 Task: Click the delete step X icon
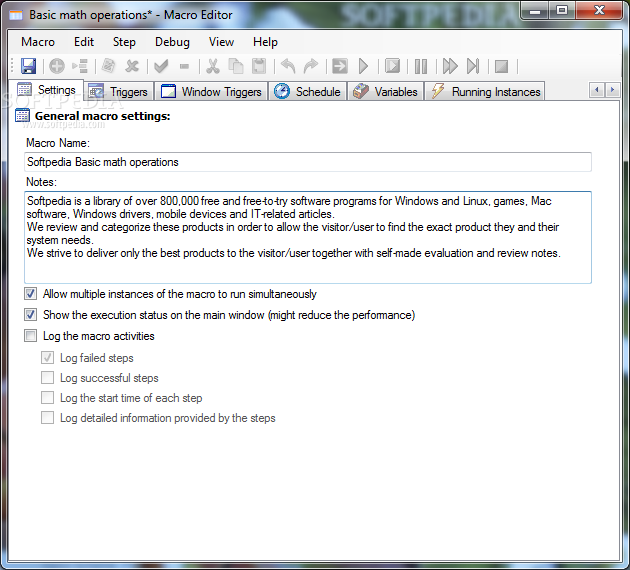132,66
